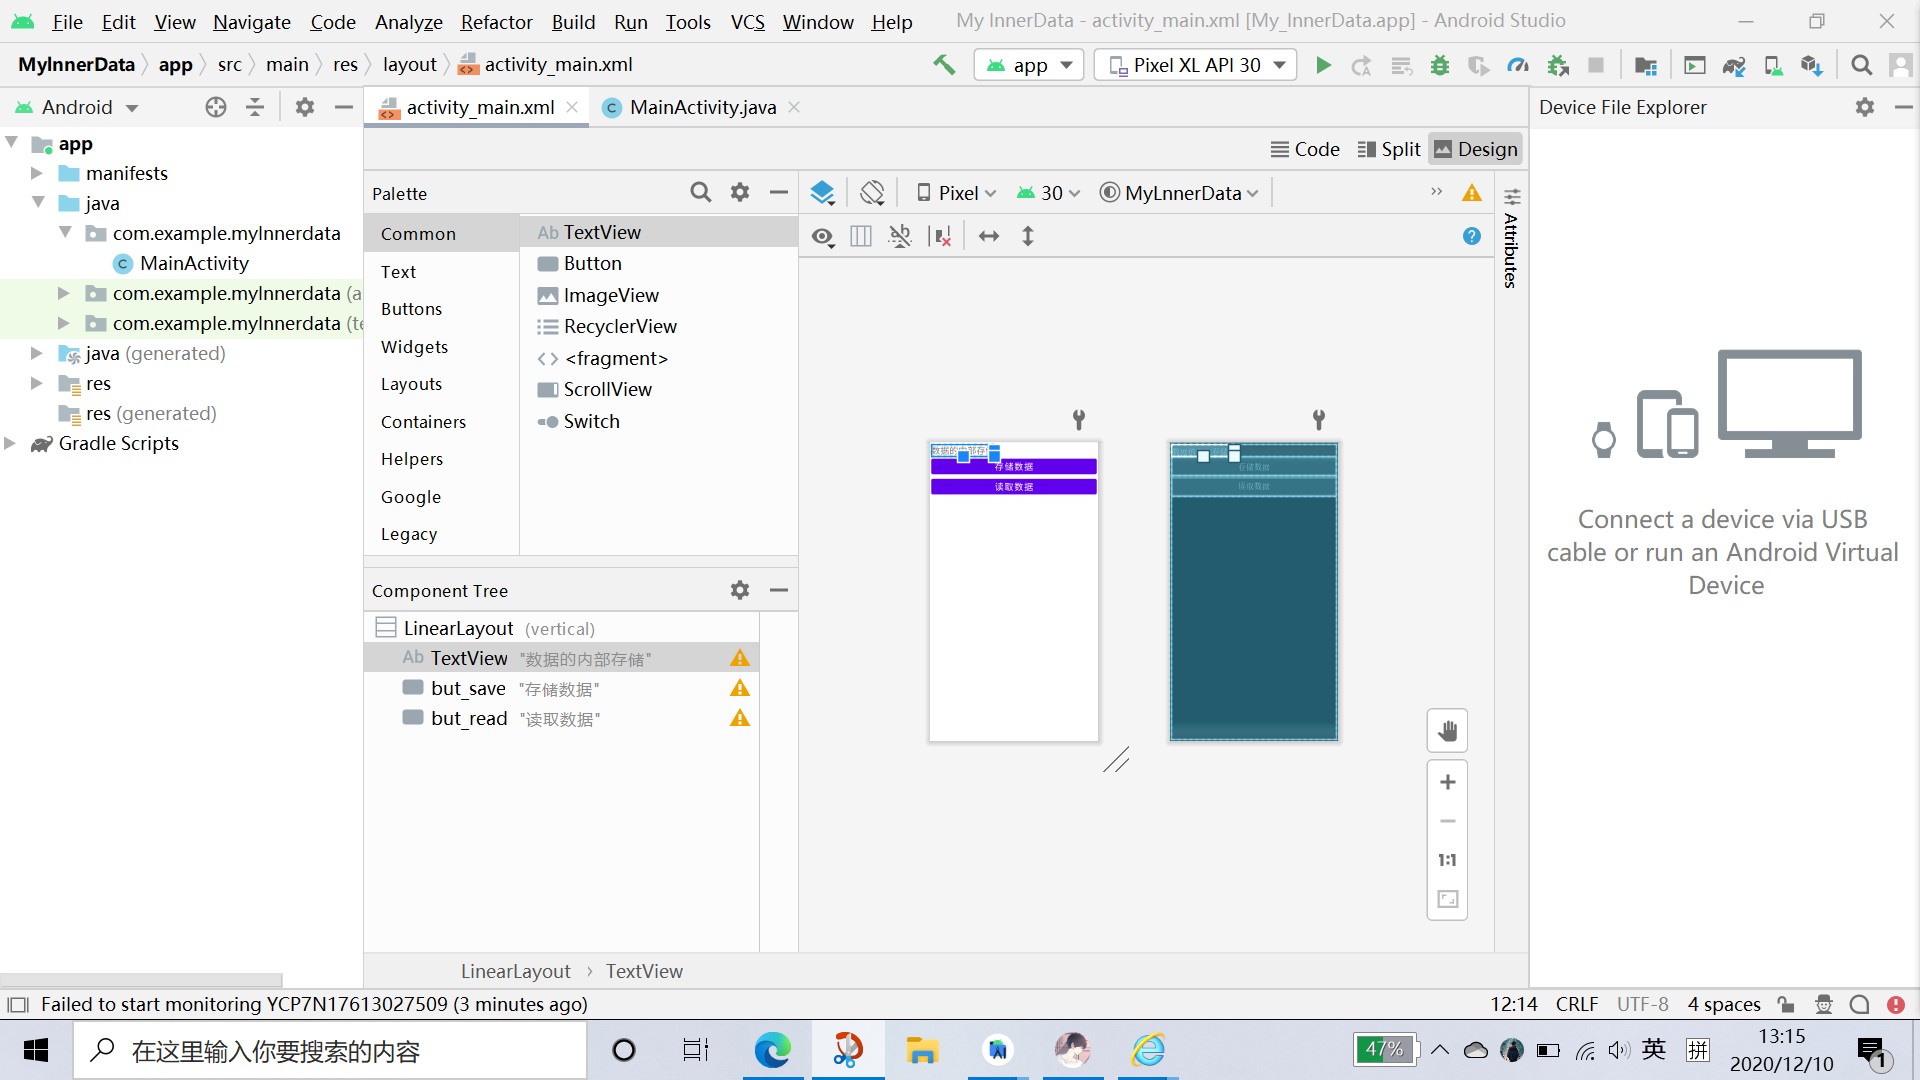This screenshot has height=1080, width=1920.
Task: Click the Clear All Constraints icon
Action: point(941,237)
